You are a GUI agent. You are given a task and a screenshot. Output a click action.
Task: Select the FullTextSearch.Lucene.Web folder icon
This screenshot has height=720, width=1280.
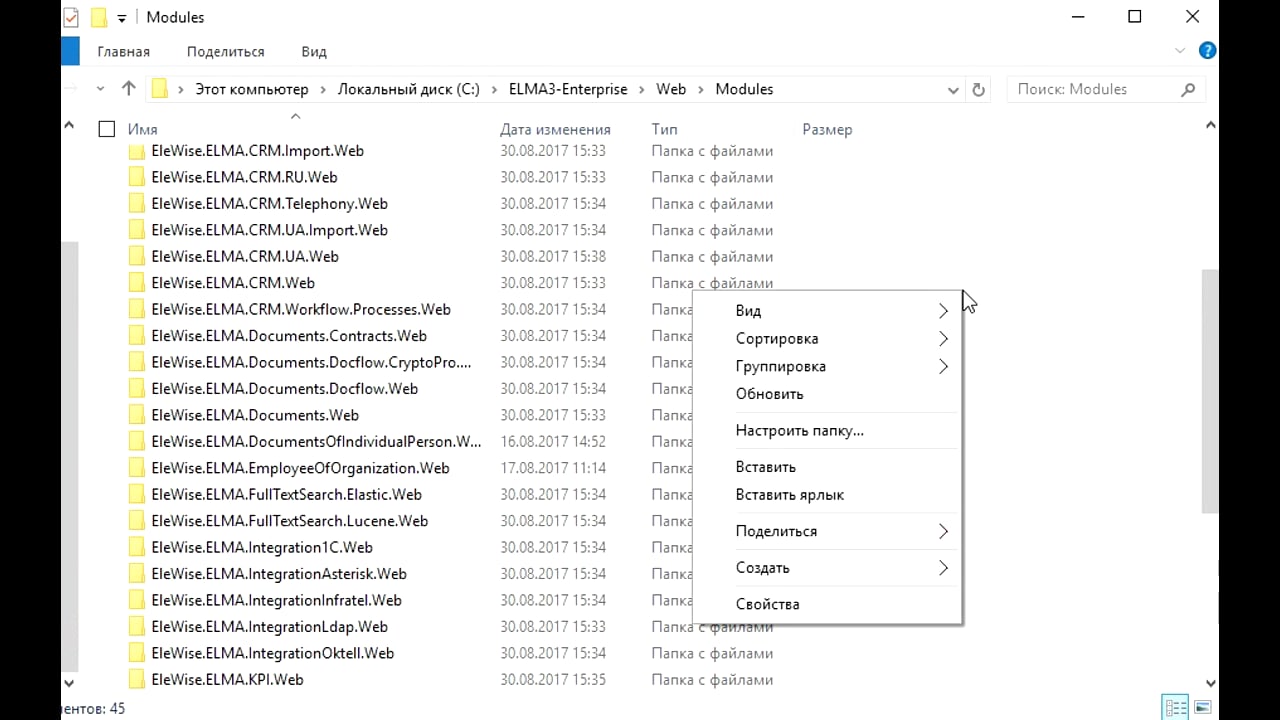point(136,521)
